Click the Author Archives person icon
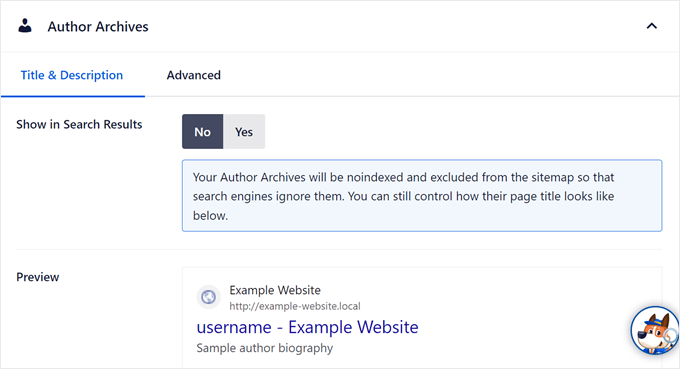The width and height of the screenshot is (680, 369). coord(25,26)
